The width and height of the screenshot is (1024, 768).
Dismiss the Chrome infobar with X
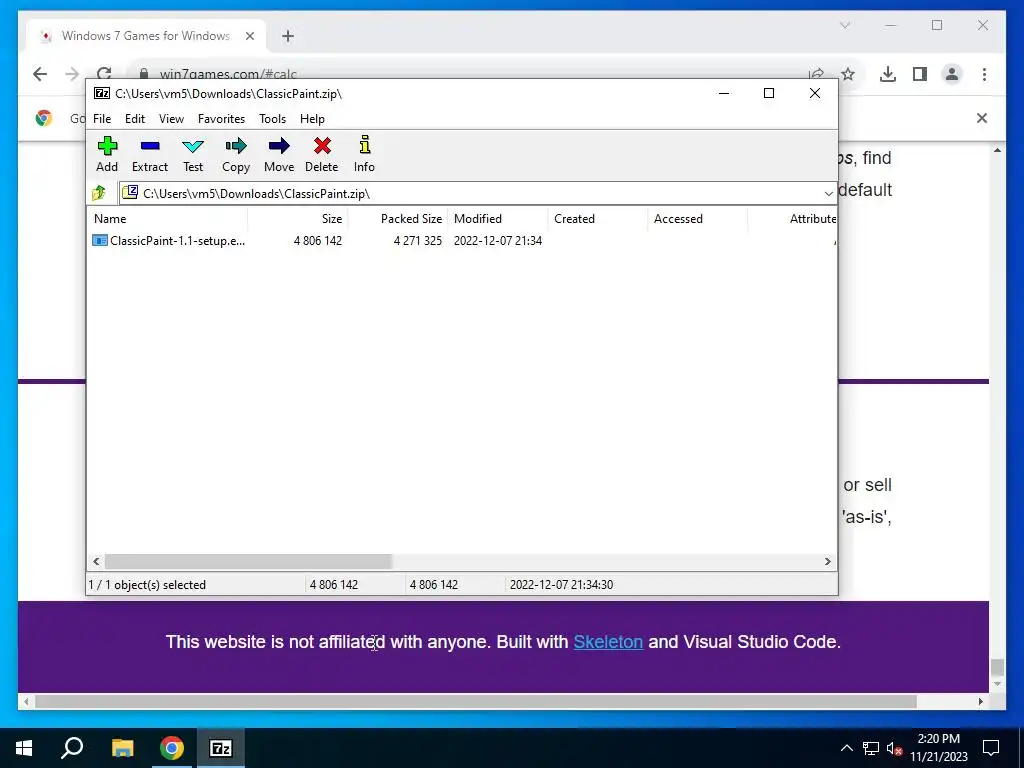[982, 118]
